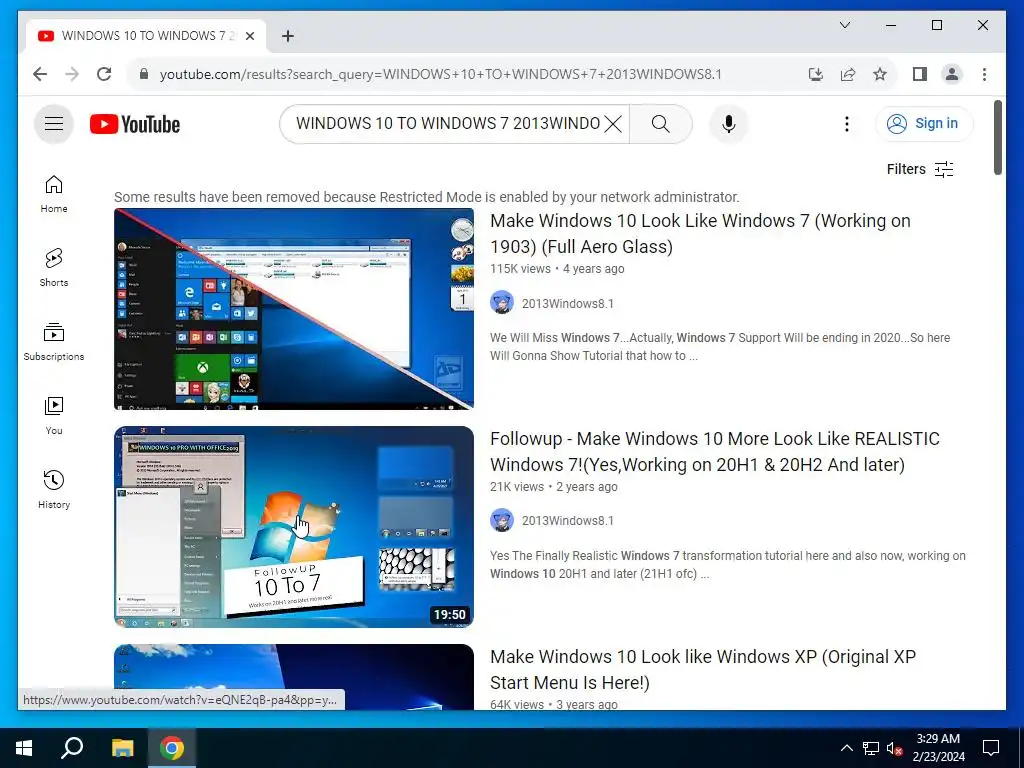Go forward in Chrome
Viewport: 1024px width, 768px height.
72,74
